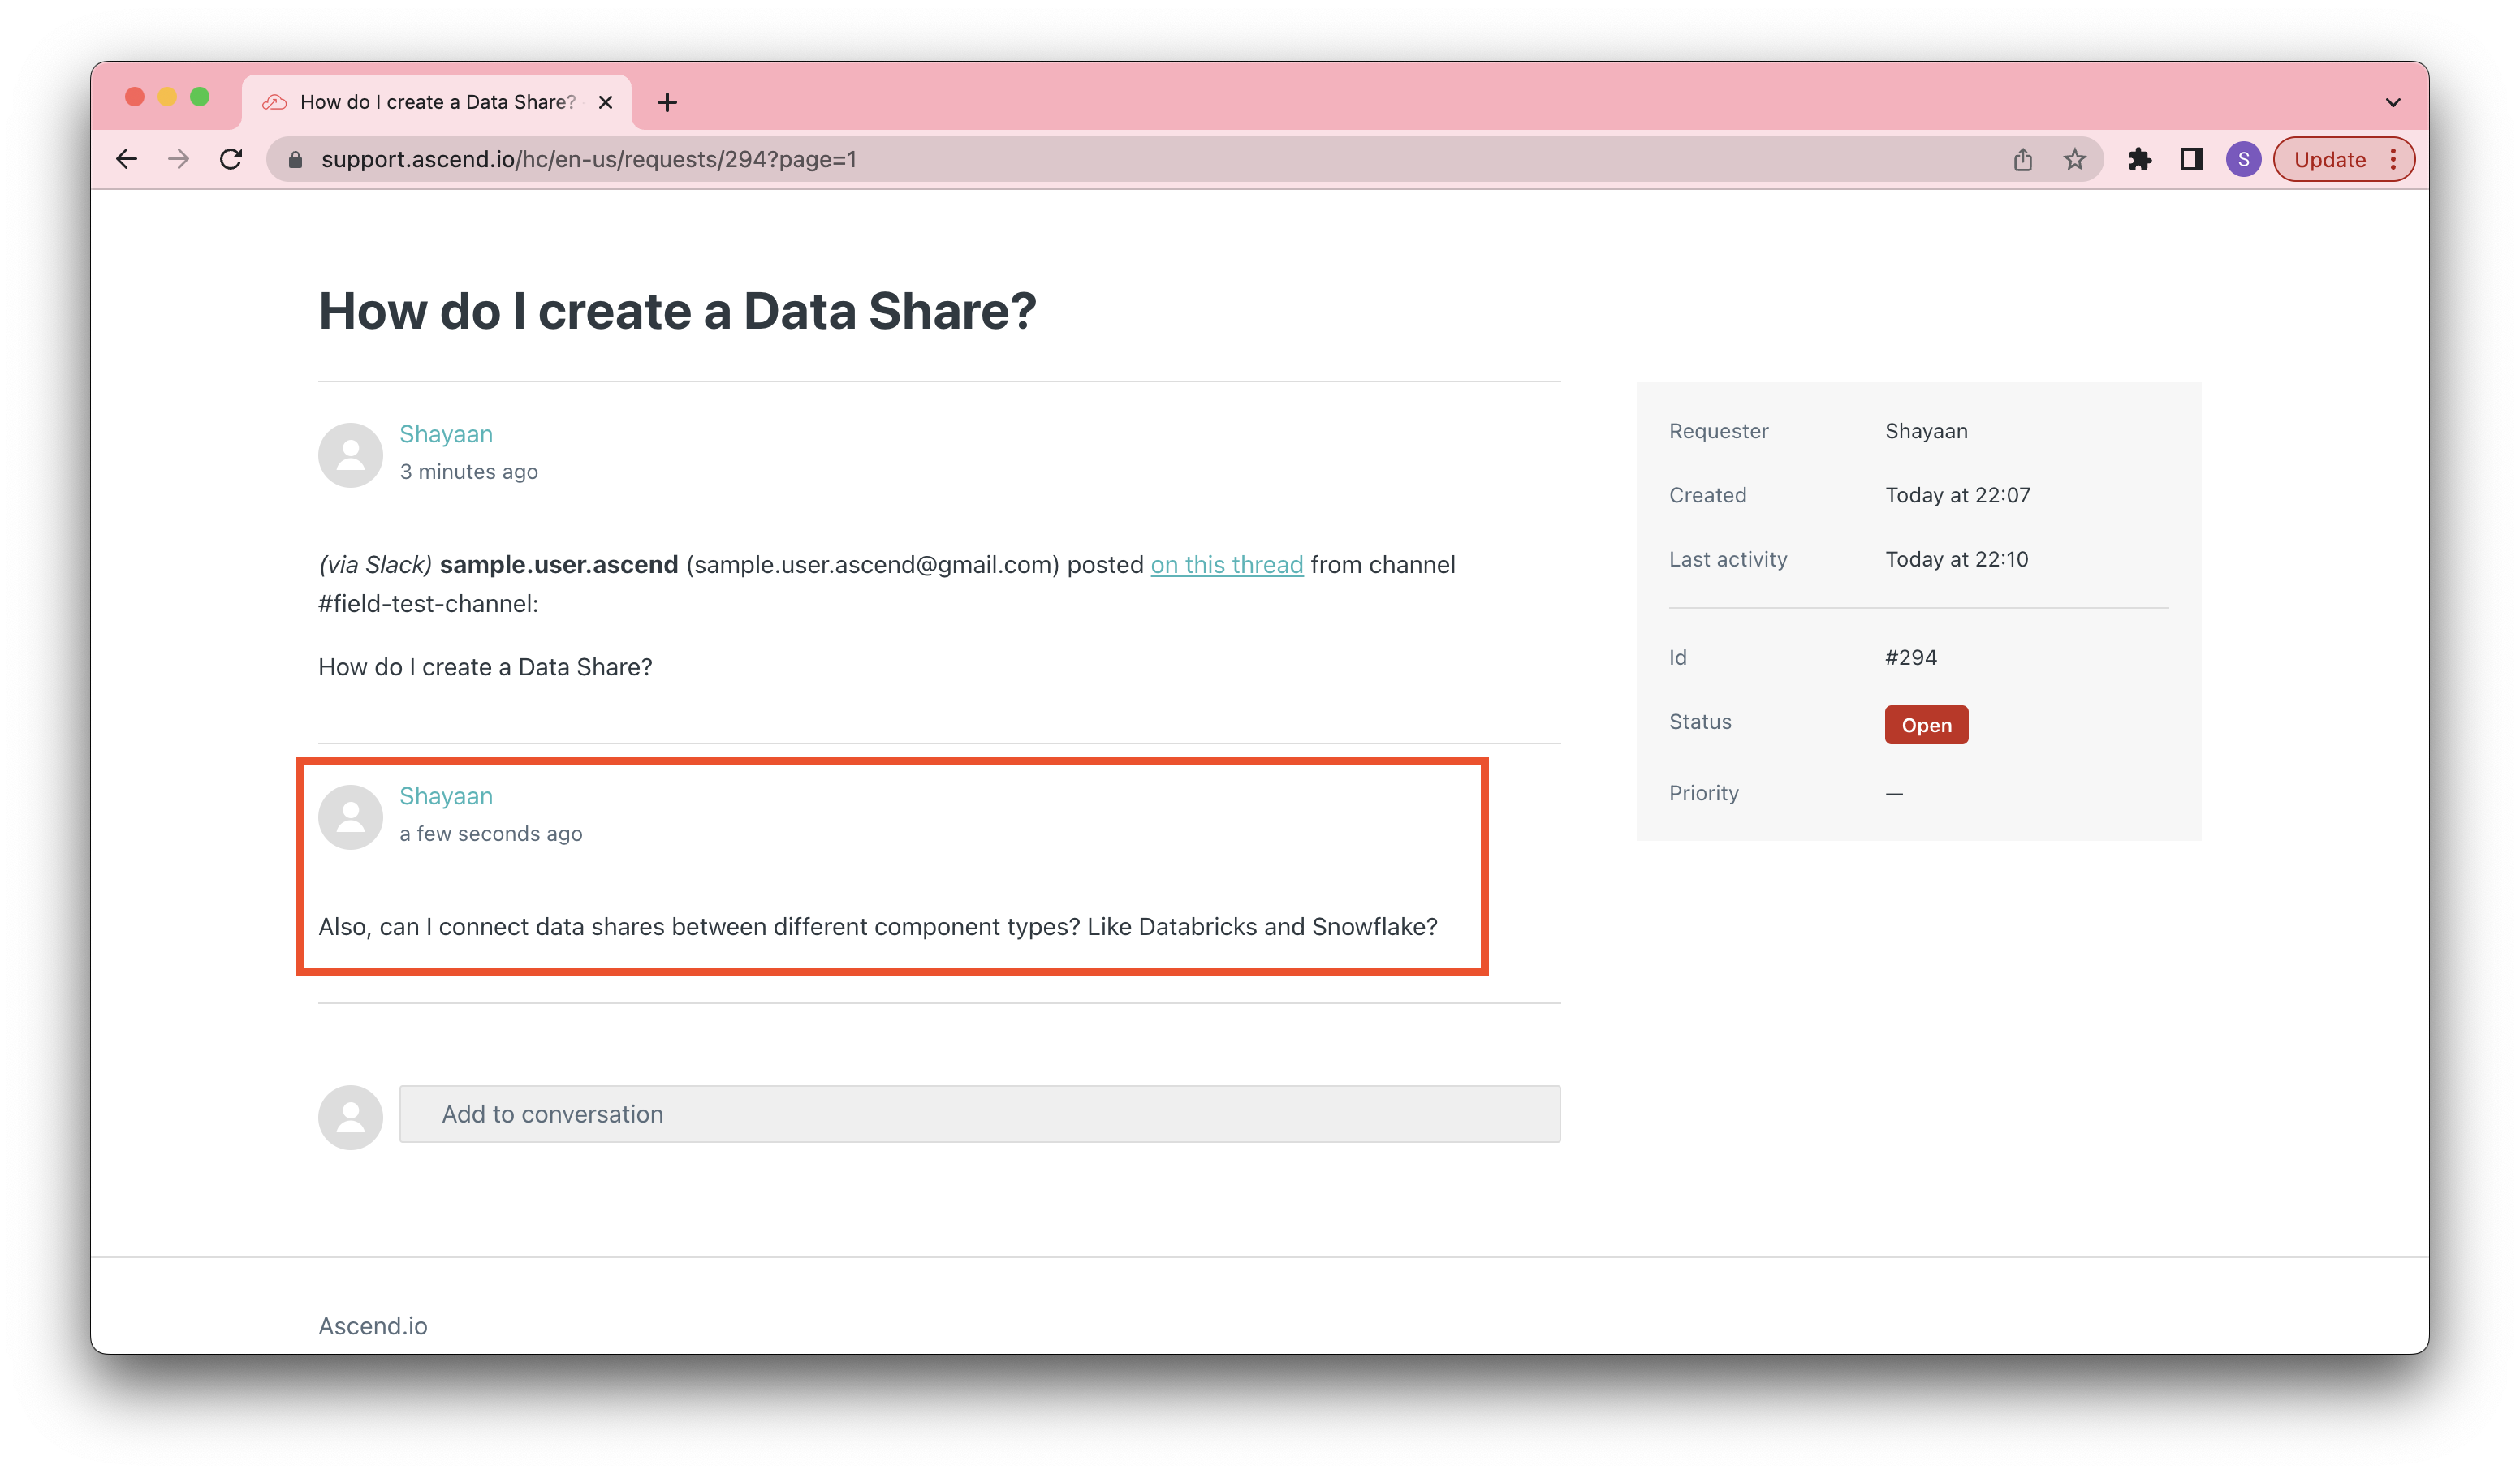The width and height of the screenshot is (2520, 1474).
Task: Open the purple S profile avatar
Action: click(2244, 159)
